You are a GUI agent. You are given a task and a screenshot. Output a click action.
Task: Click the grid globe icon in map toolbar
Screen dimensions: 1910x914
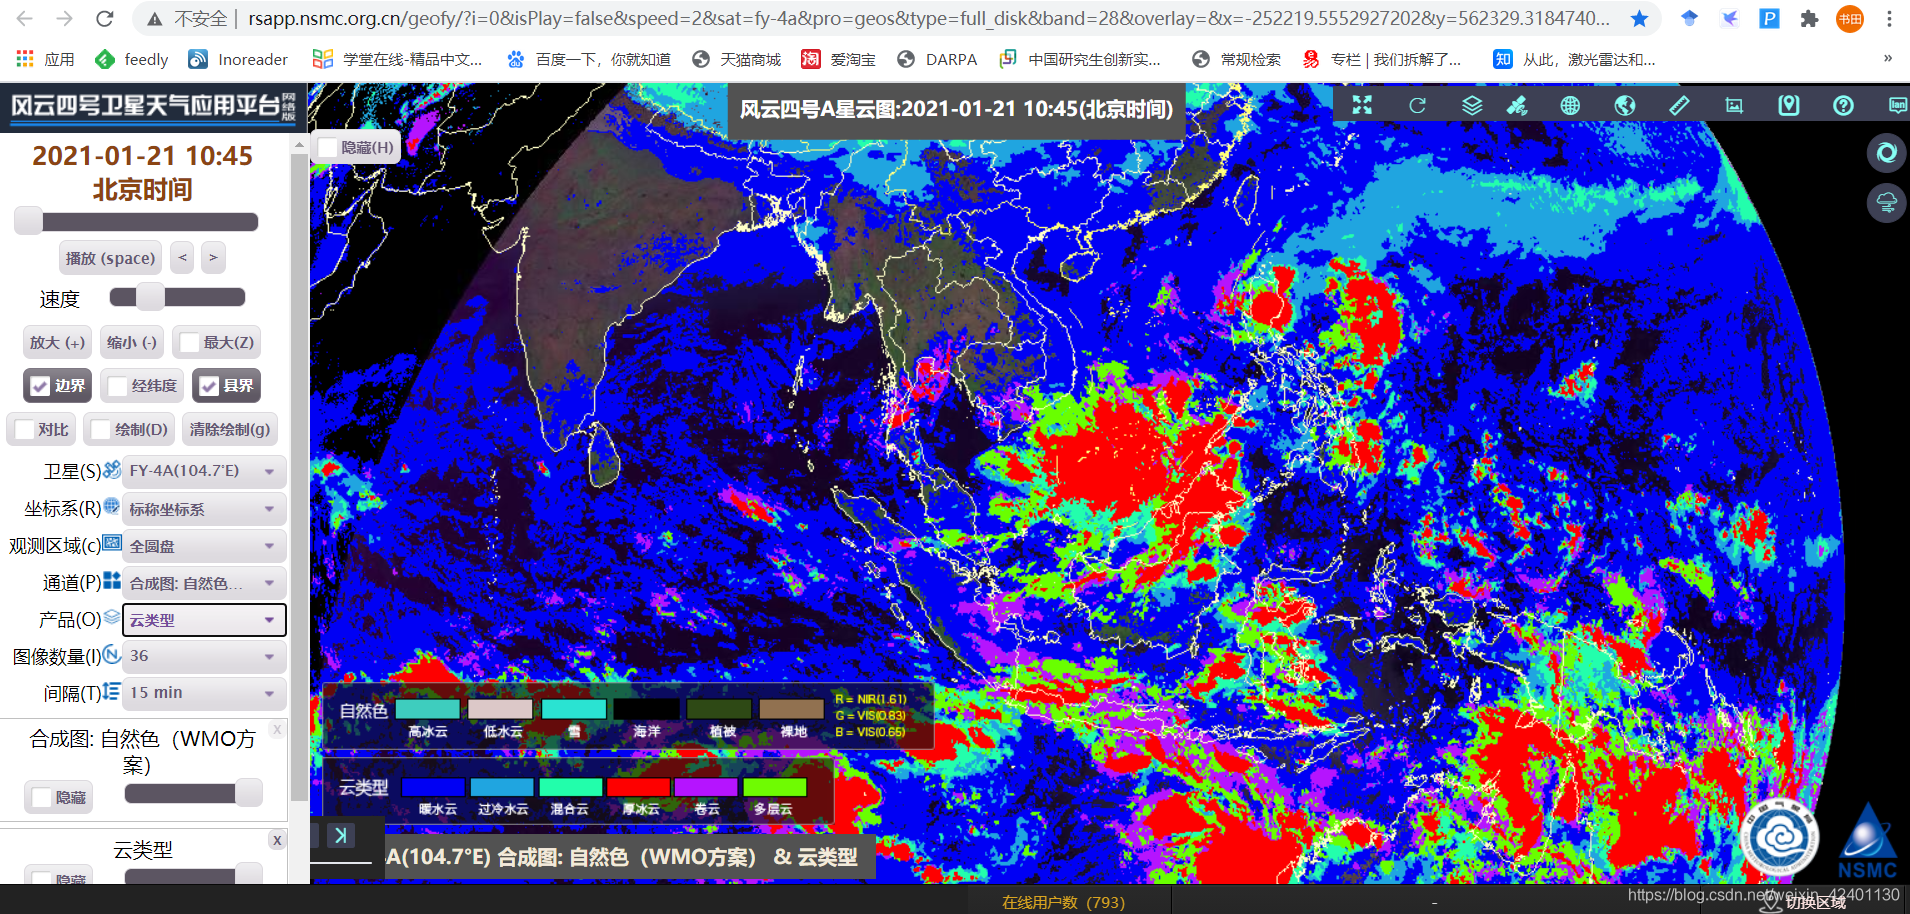click(1570, 105)
